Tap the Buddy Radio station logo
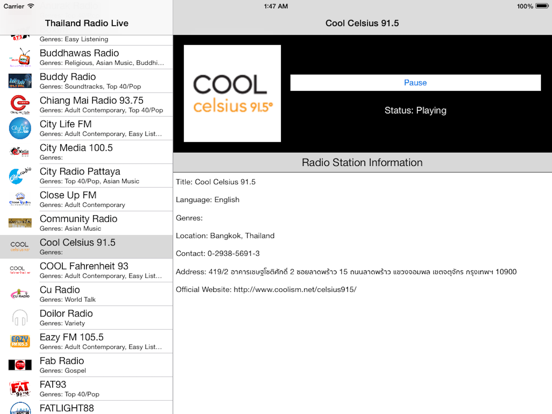Viewport: 552px width, 414px height. tap(20, 81)
